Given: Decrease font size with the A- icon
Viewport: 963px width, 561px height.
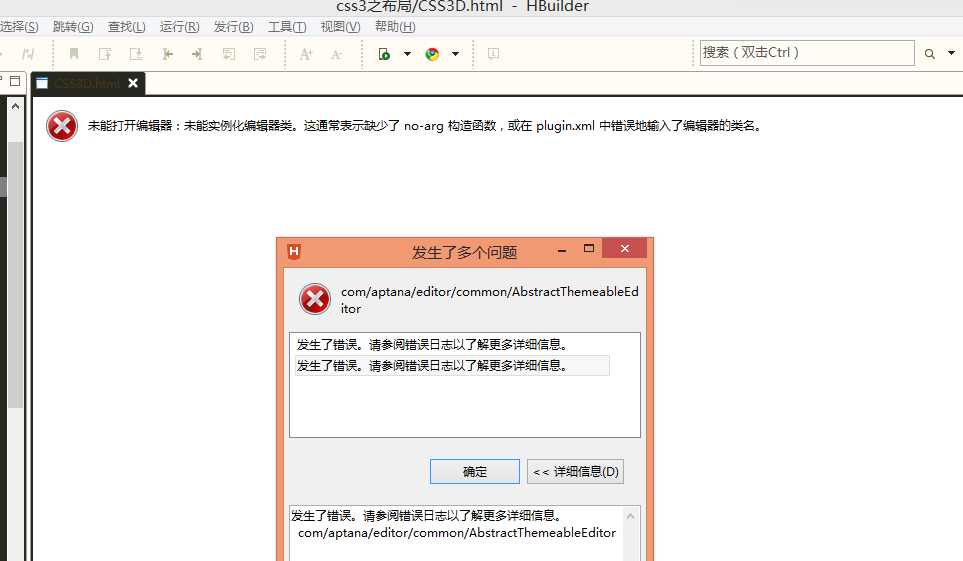Looking at the screenshot, I should point(336,54).
